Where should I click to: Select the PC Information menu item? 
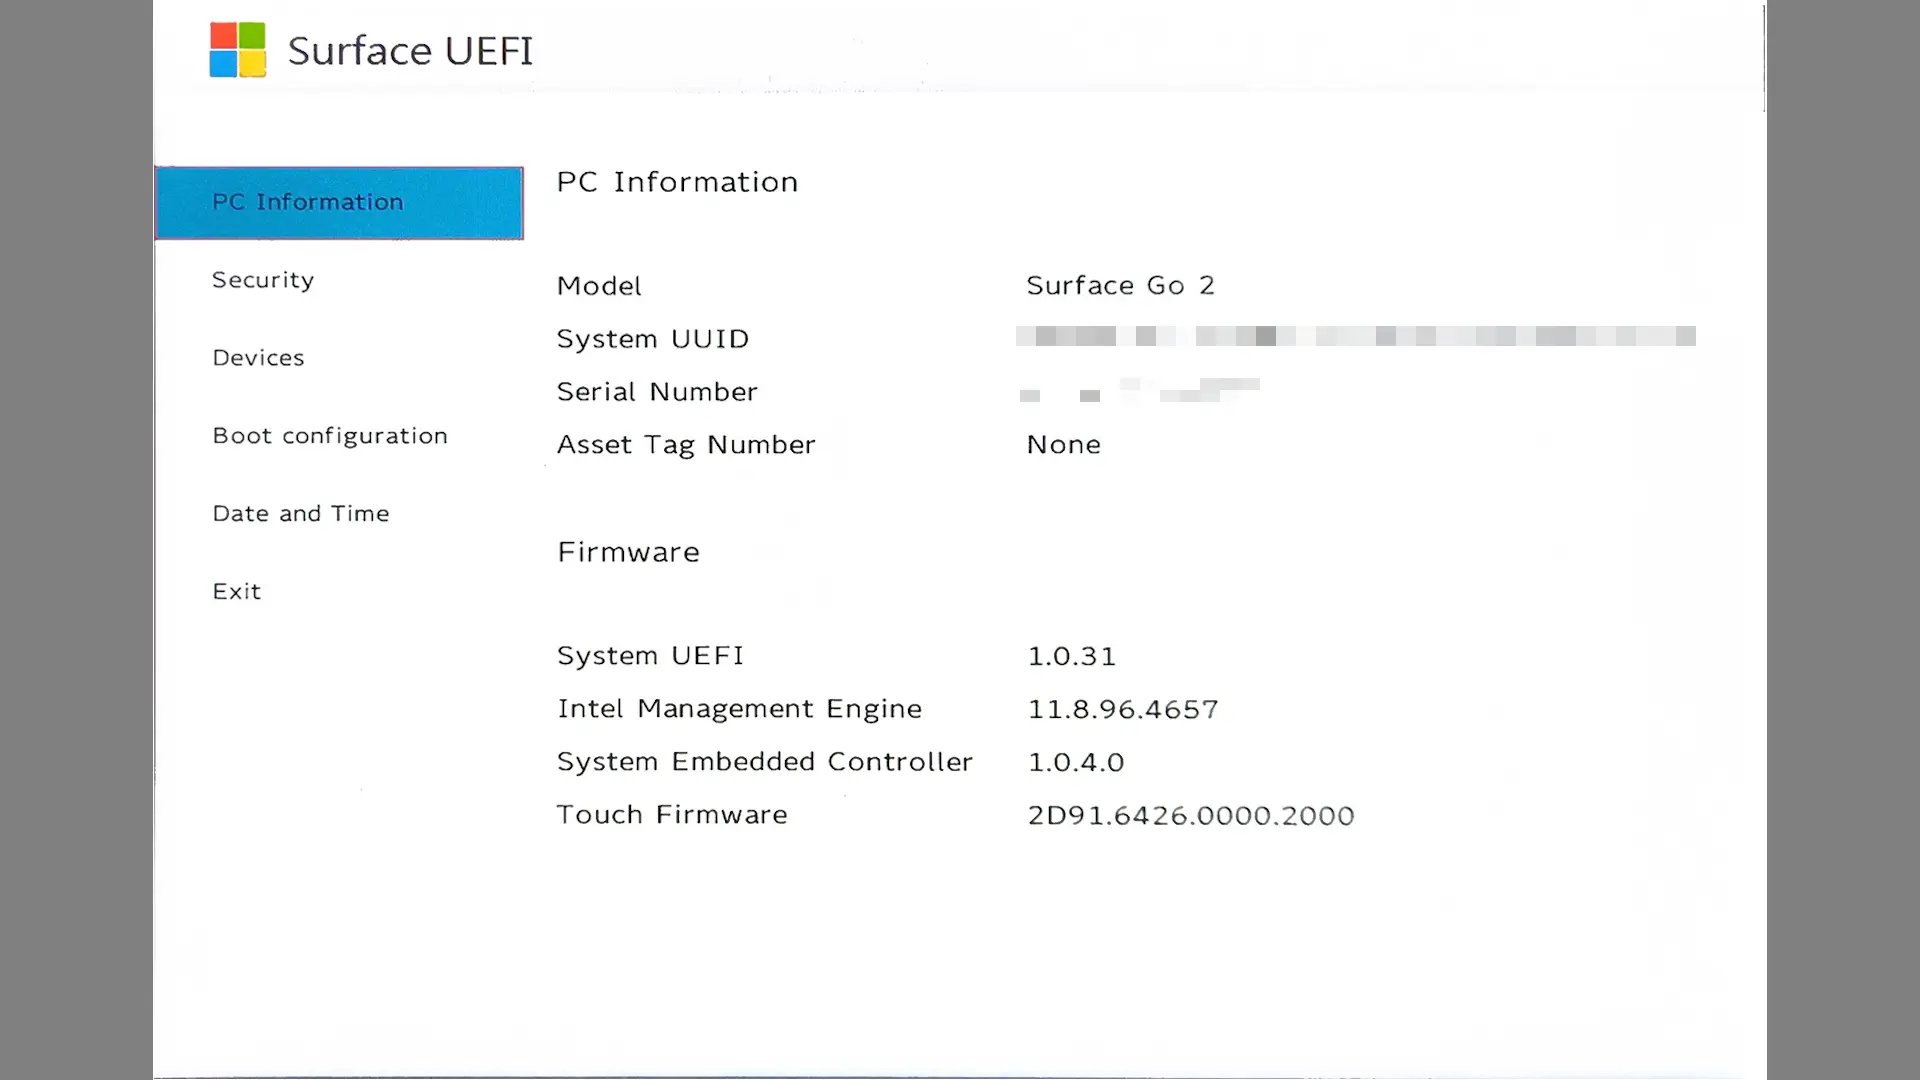339,203
